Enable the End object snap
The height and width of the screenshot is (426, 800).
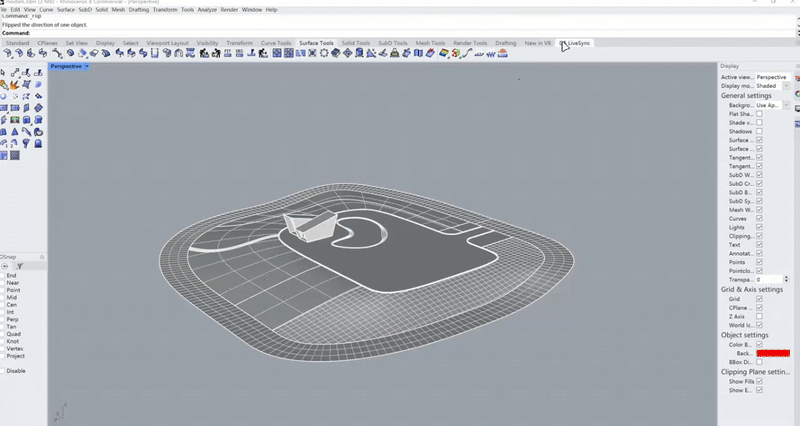tap(3, 275)
